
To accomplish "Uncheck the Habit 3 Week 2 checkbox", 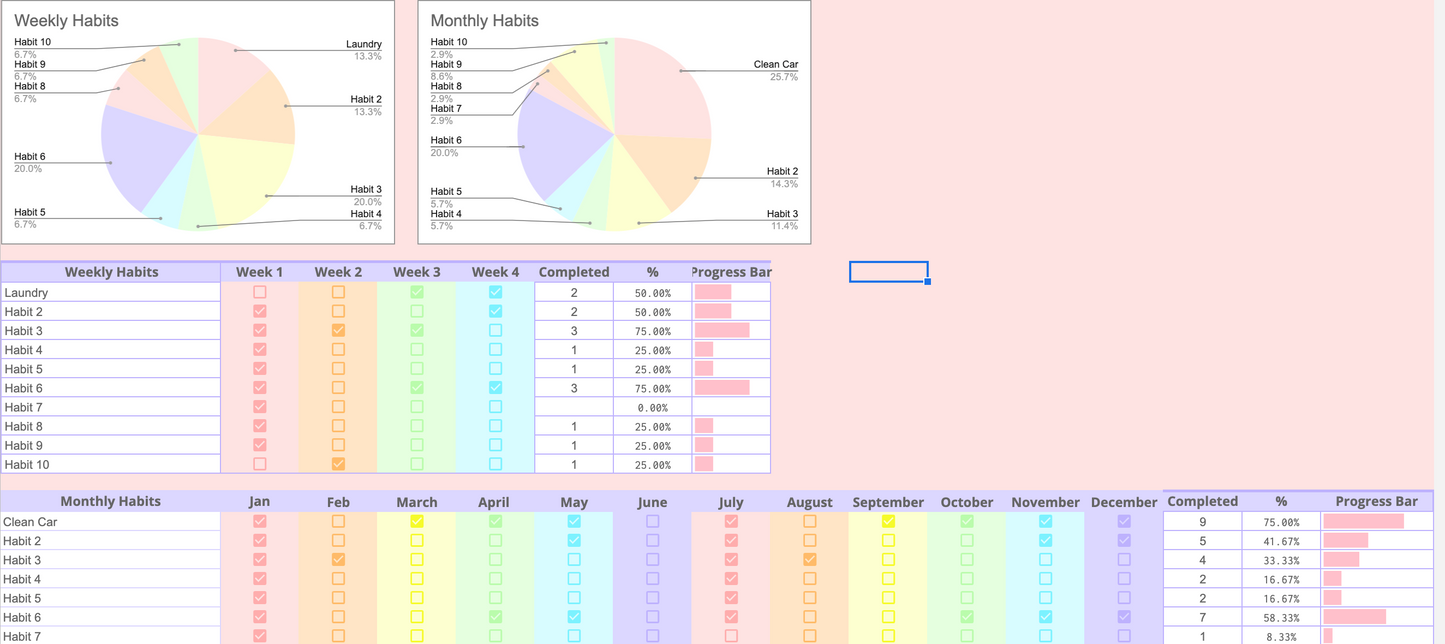I will pyautogui.click(x=338, y=330).
